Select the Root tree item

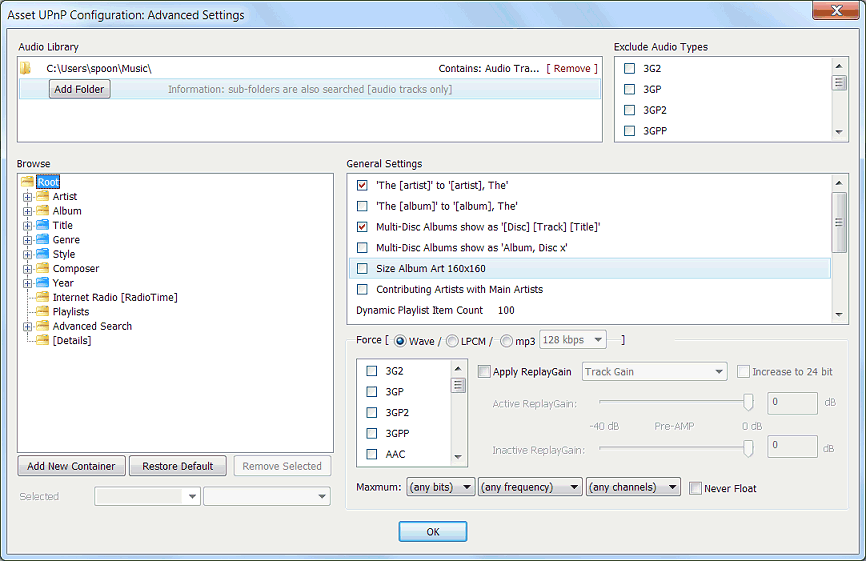tap(48, 182)
